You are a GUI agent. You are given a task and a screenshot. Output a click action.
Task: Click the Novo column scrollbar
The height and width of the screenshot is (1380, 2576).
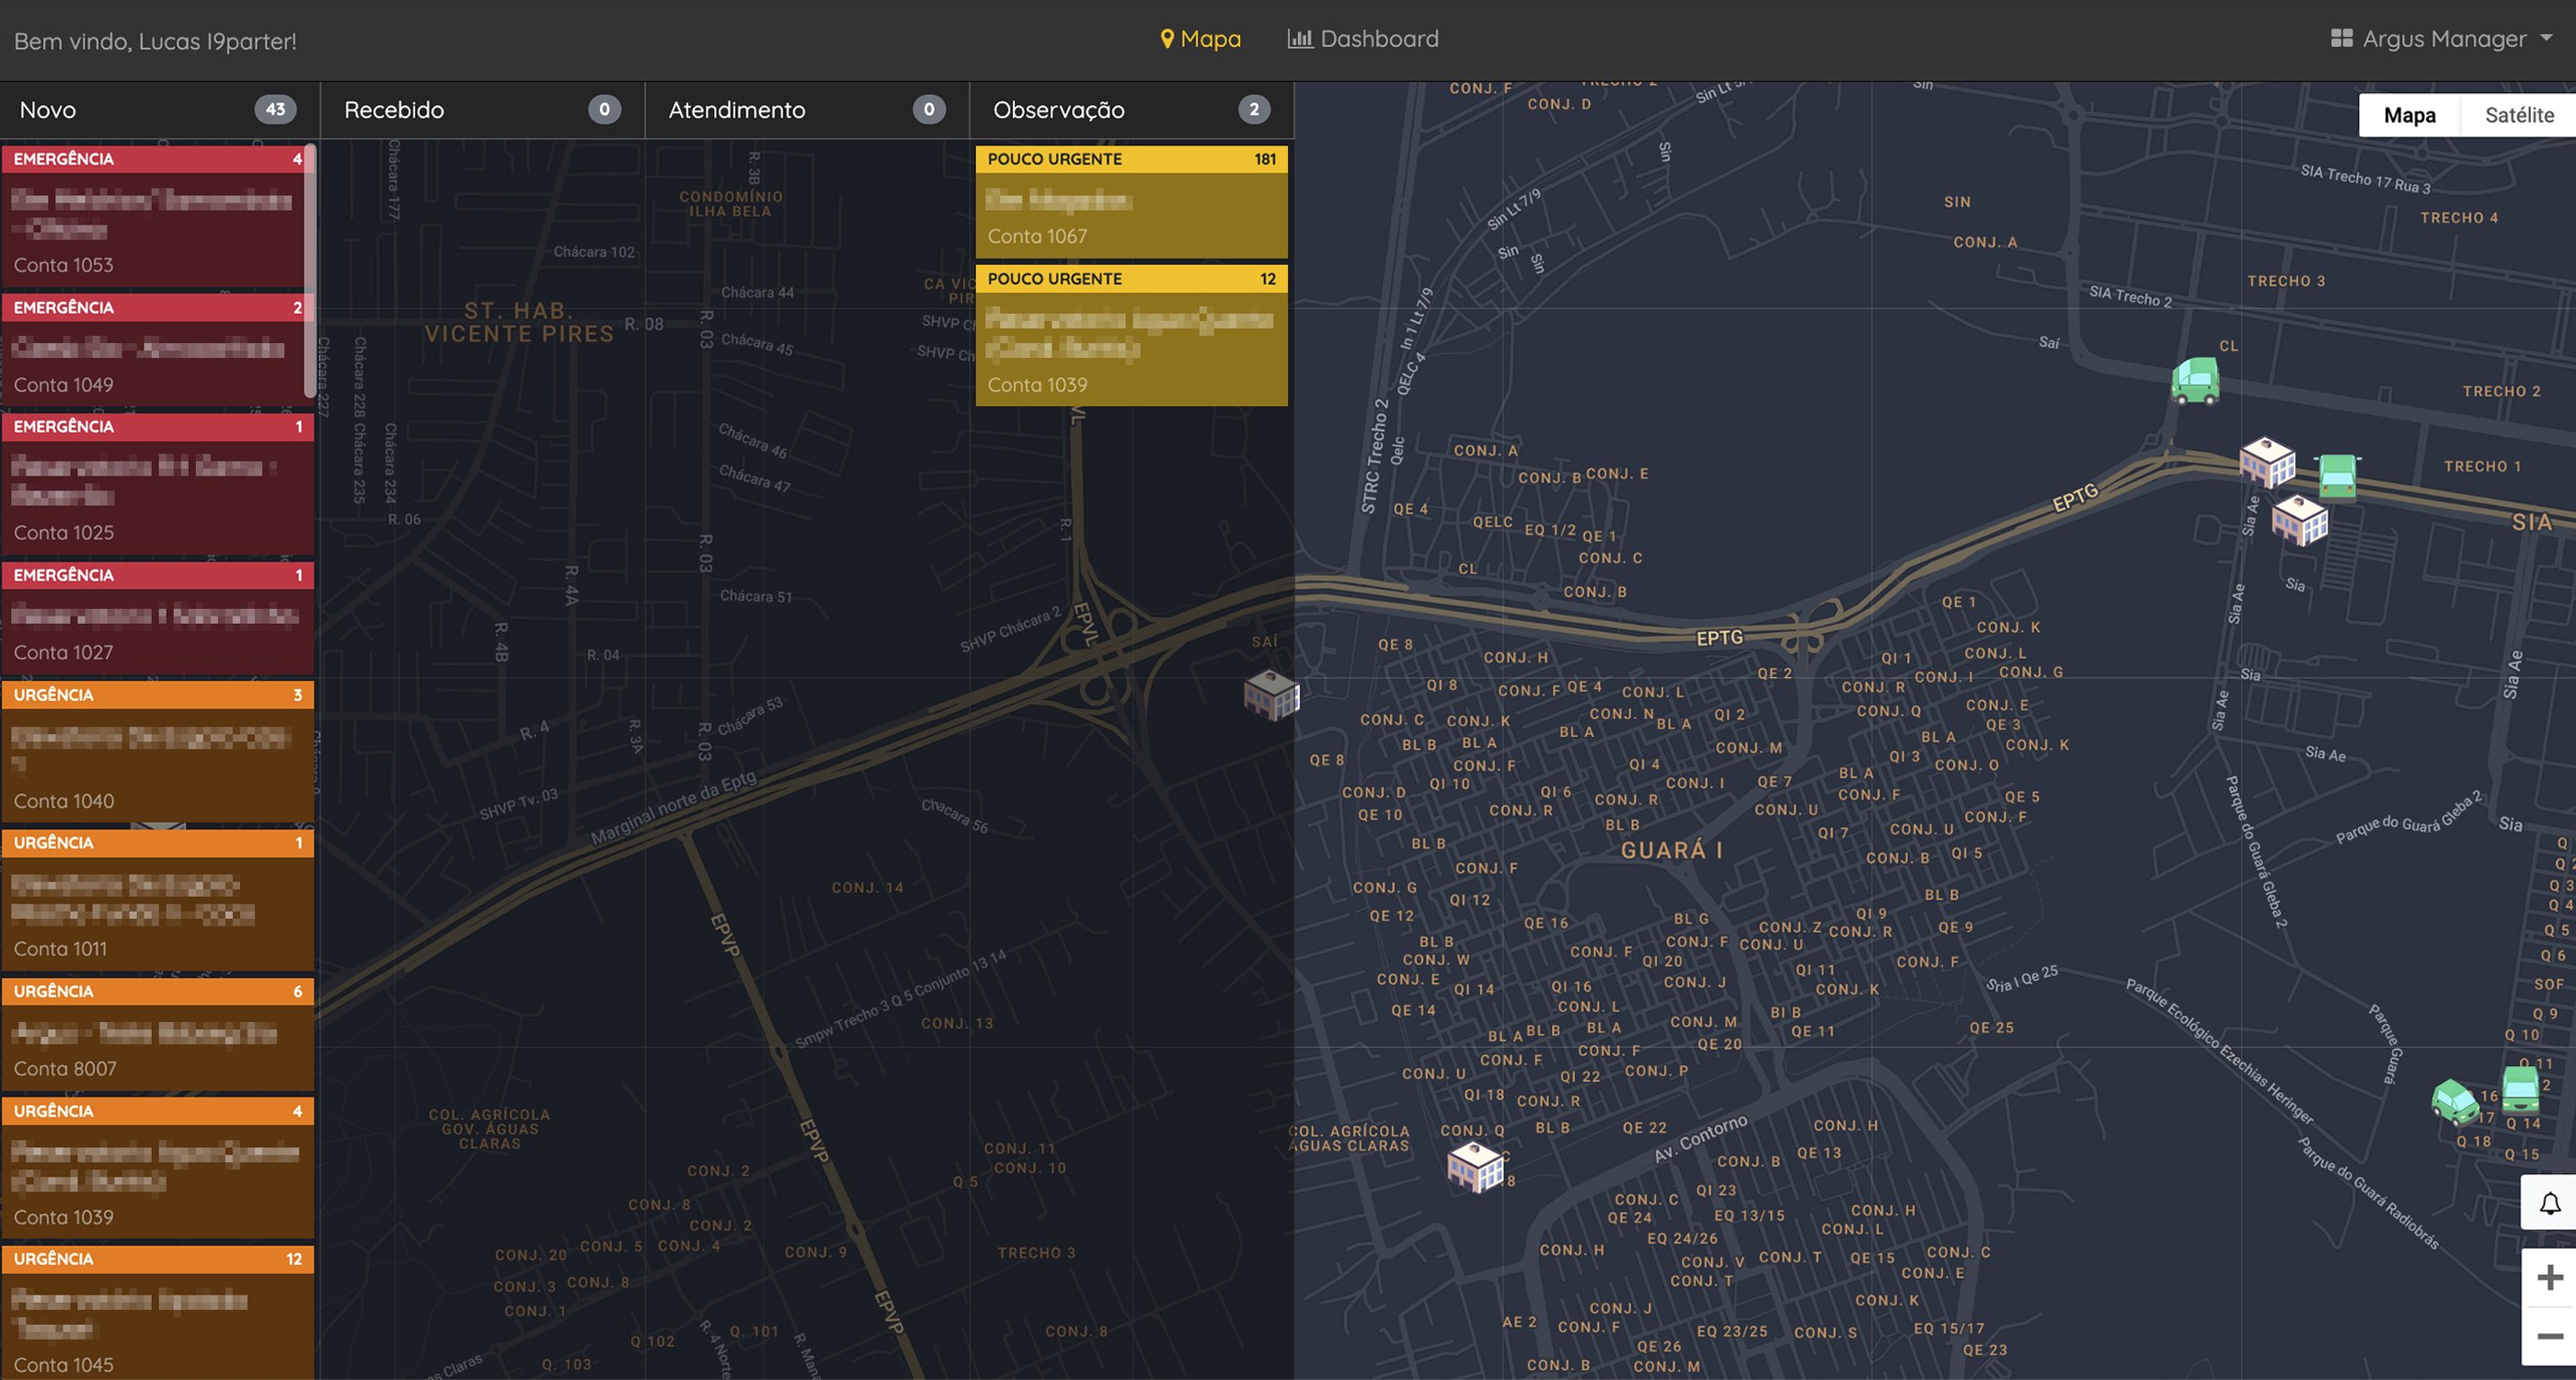[310, 270]
